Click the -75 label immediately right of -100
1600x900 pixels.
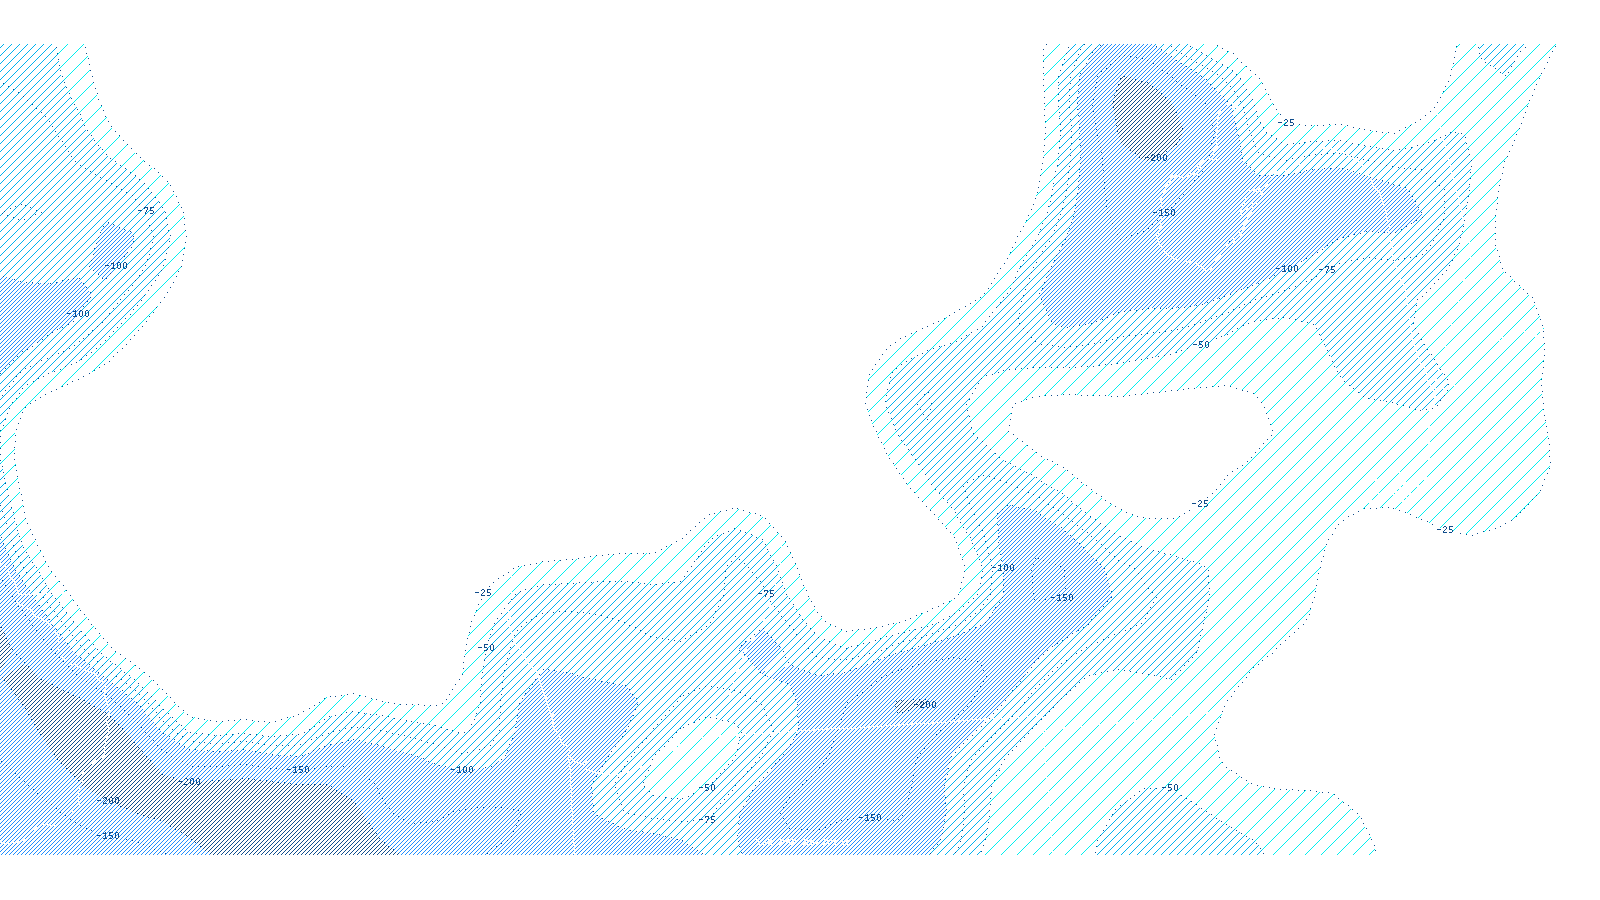coord(1326,270)
